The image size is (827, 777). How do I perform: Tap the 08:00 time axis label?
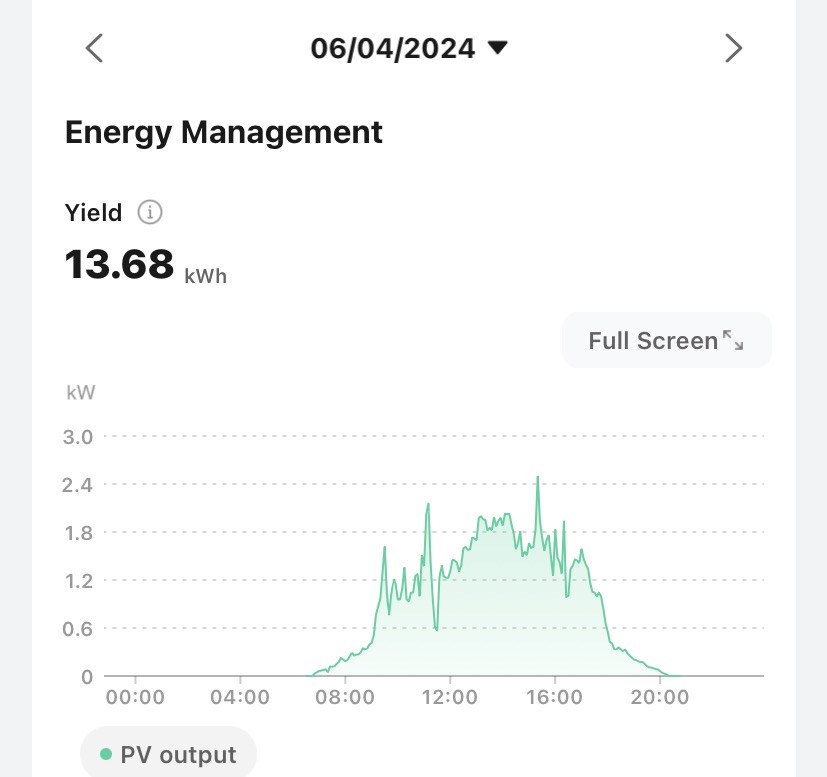tap(345, 697)
